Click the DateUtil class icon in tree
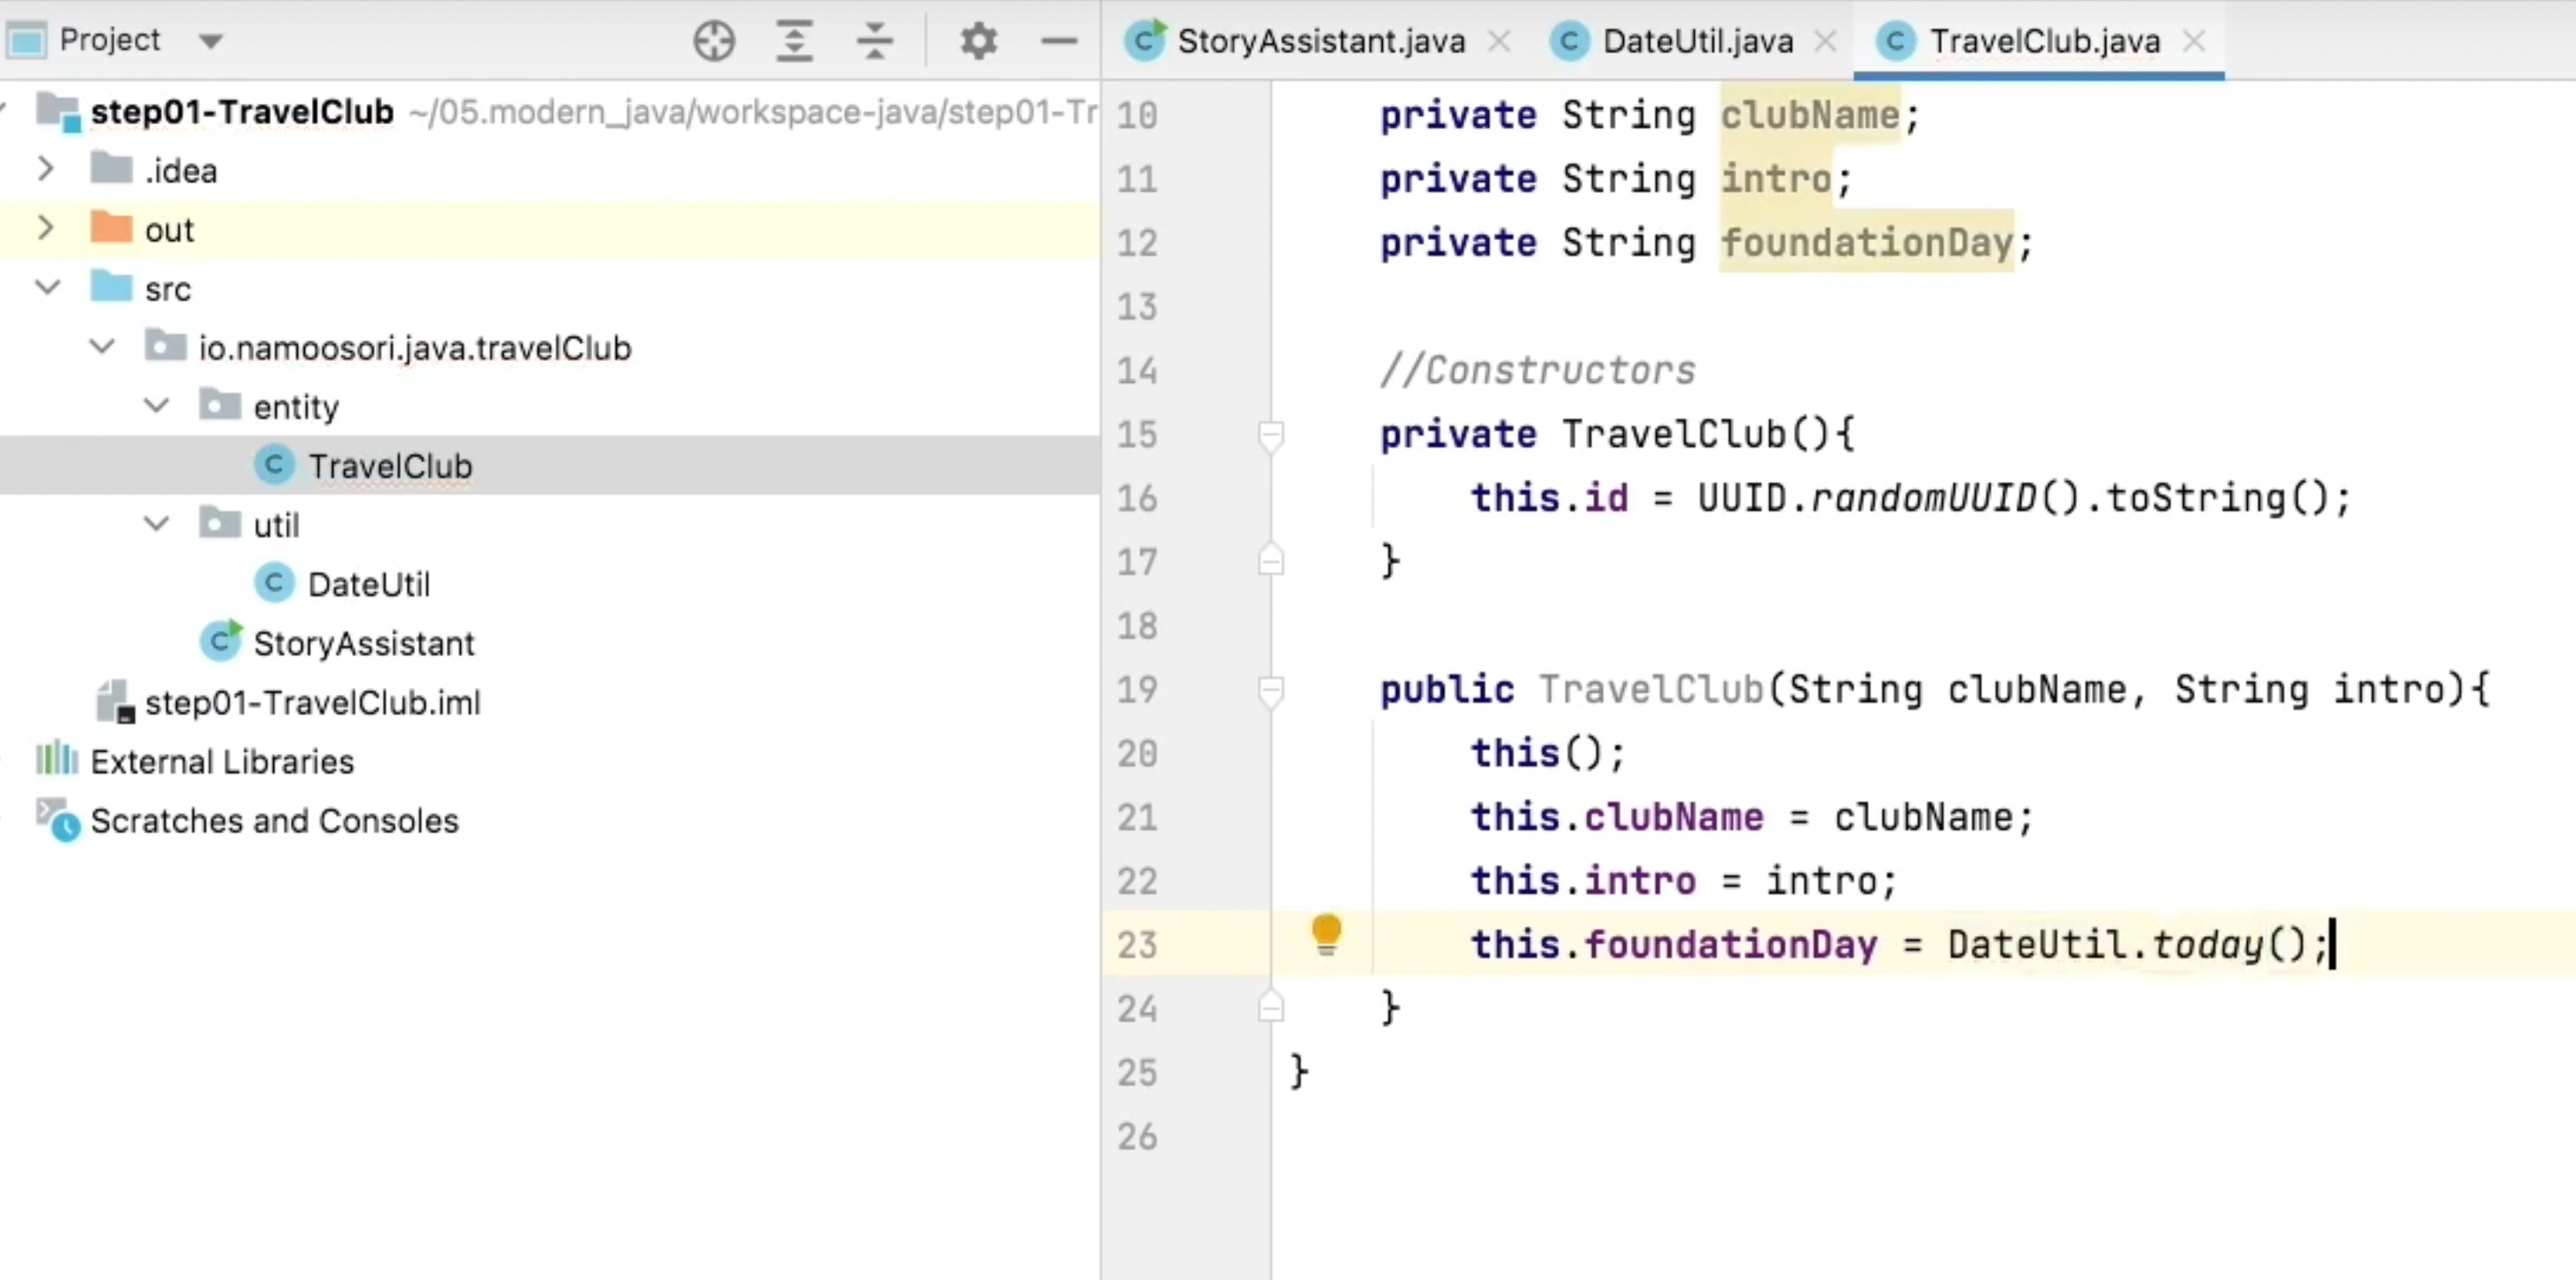Viewport: 2576px width, 1280px height. (274, 583)
